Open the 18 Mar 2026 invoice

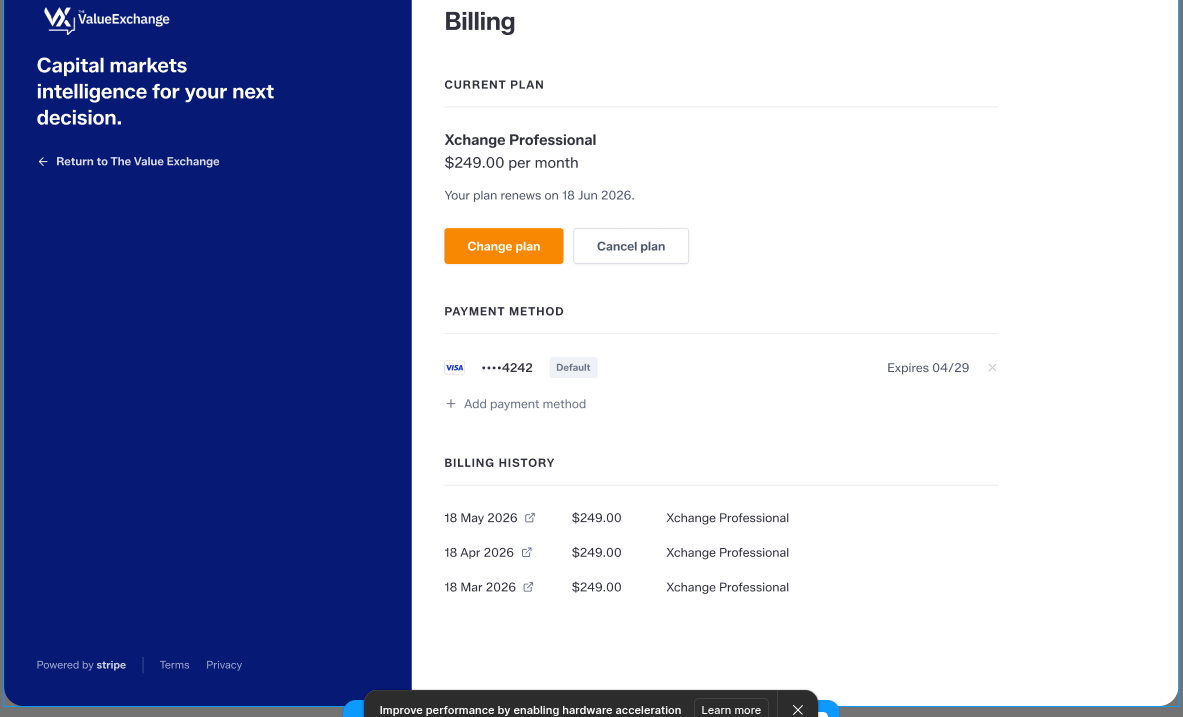click(x=480, y=587)
